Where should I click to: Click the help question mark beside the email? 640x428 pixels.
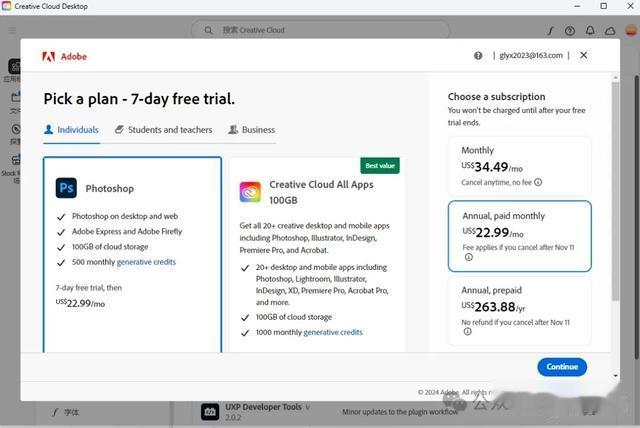tap(478, 55)
